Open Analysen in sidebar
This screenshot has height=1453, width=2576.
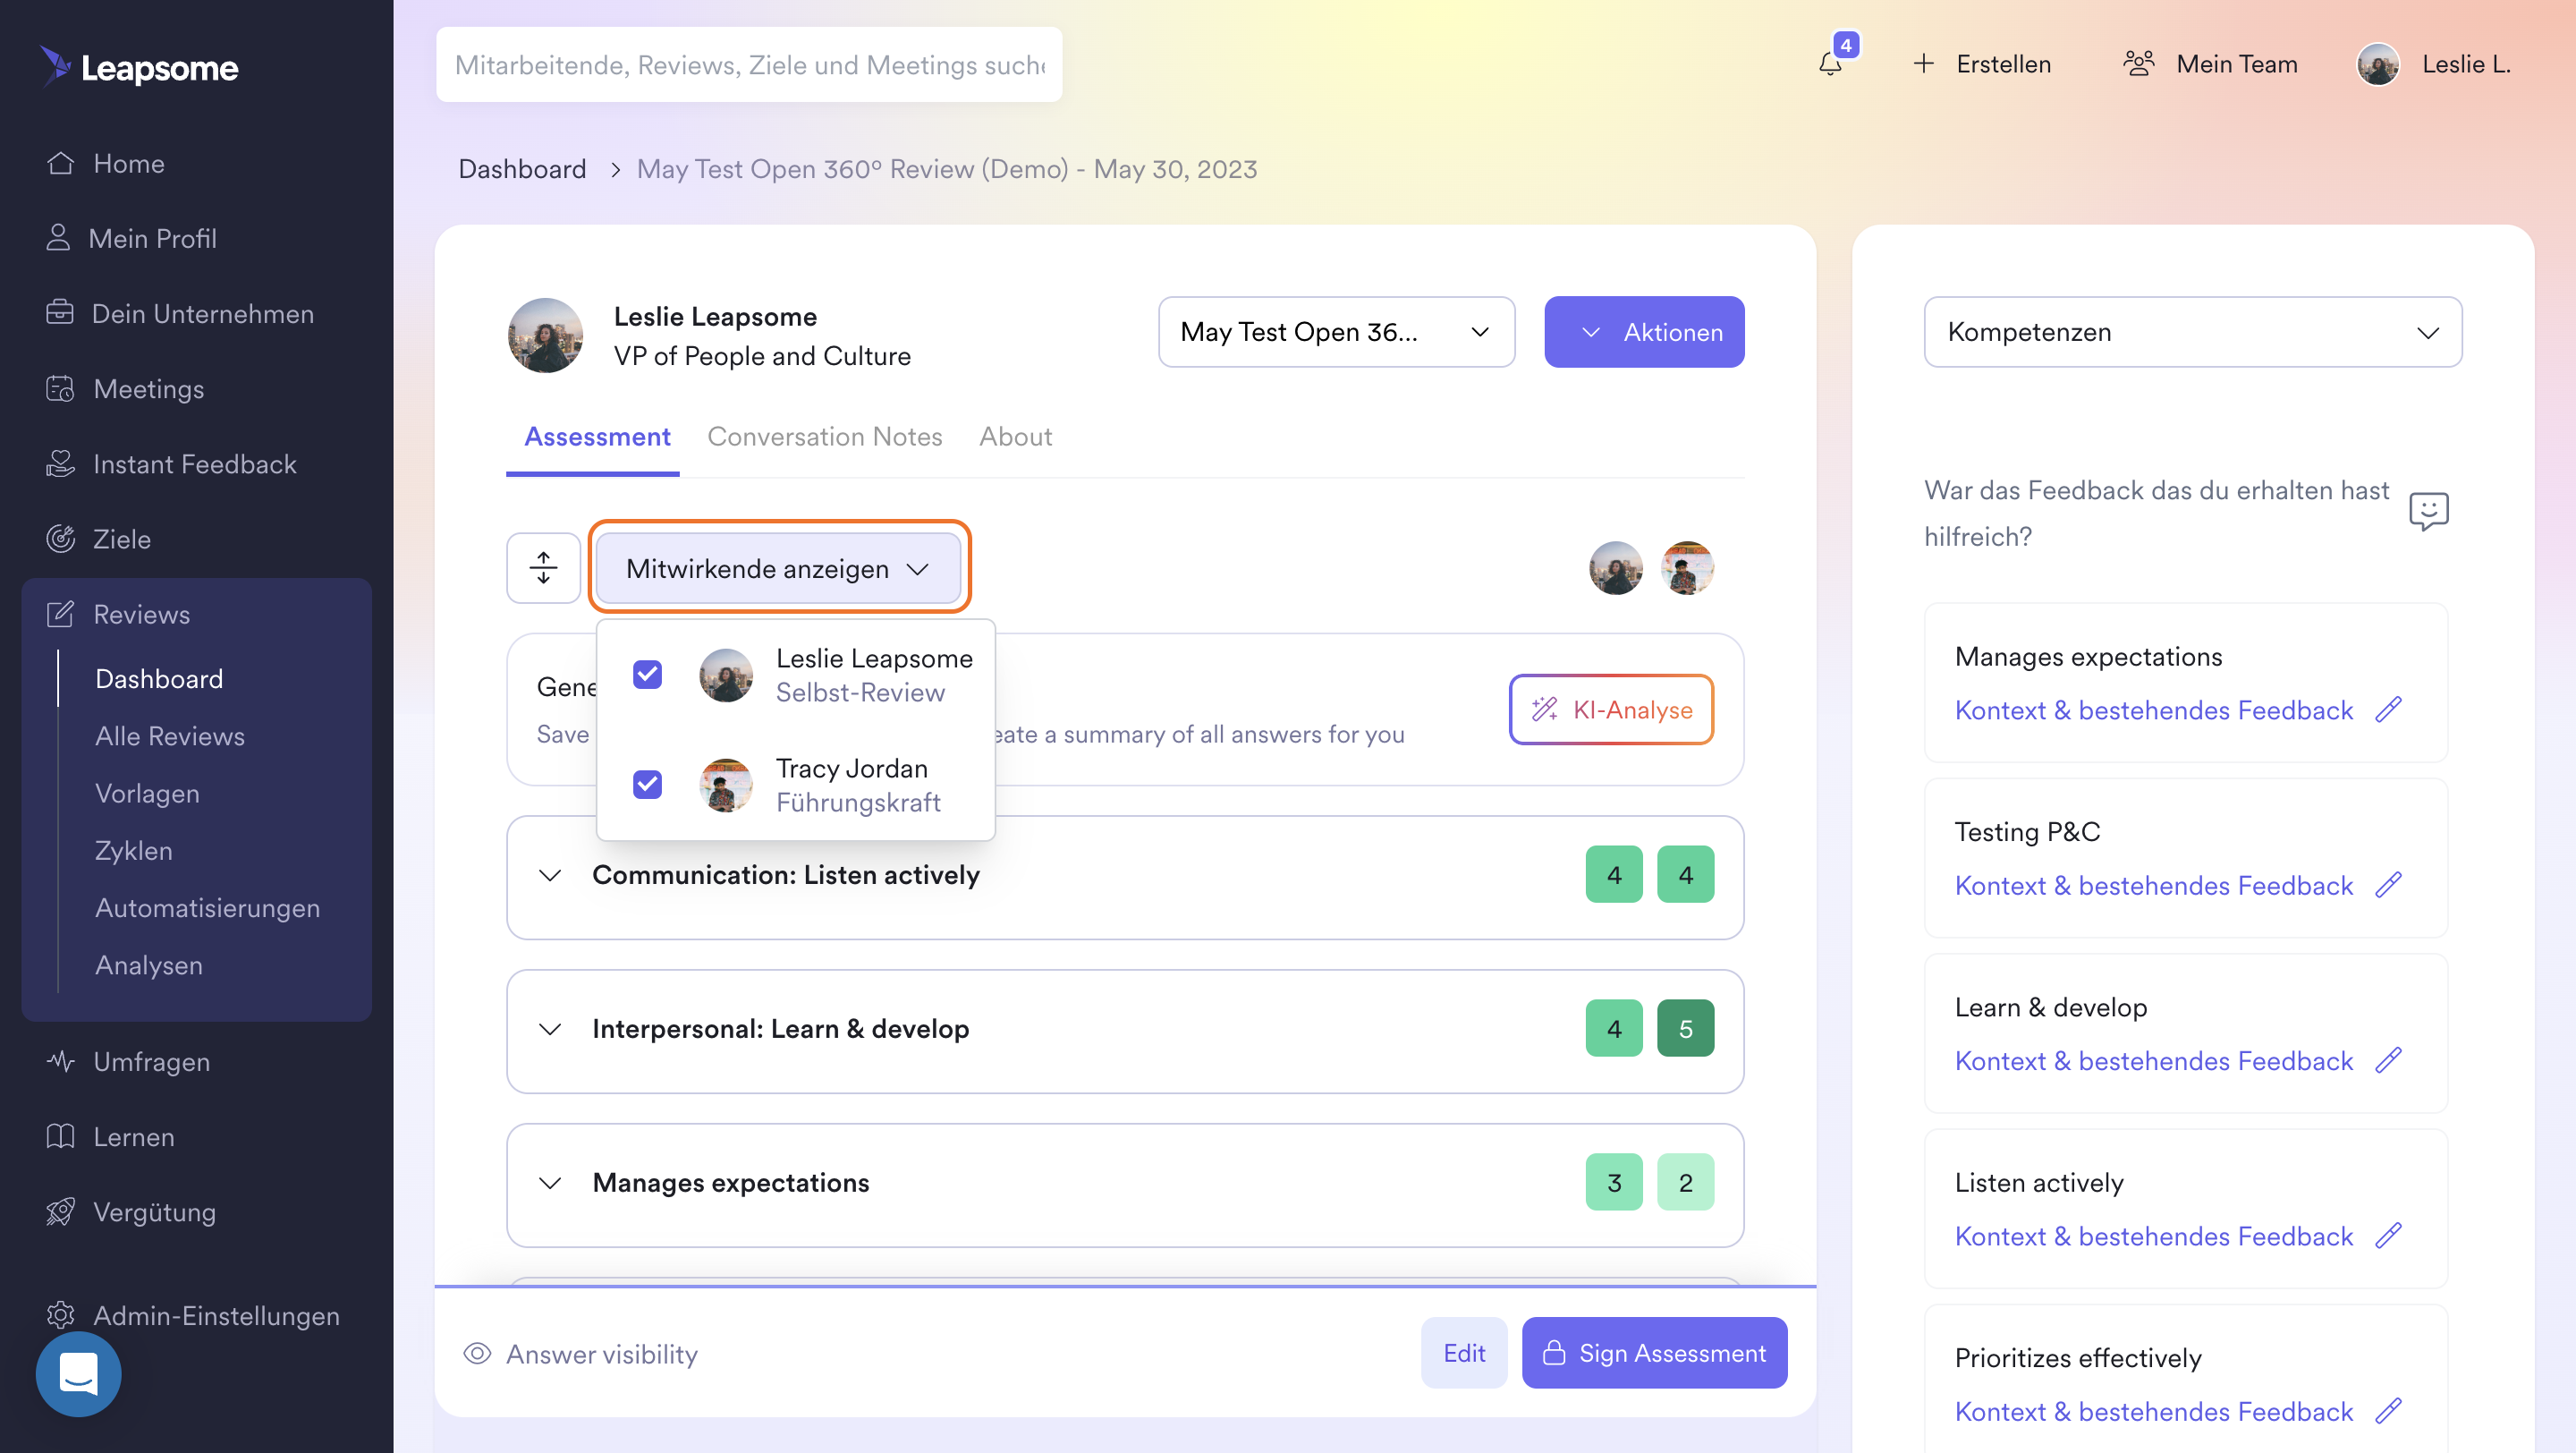pos(148,965)
